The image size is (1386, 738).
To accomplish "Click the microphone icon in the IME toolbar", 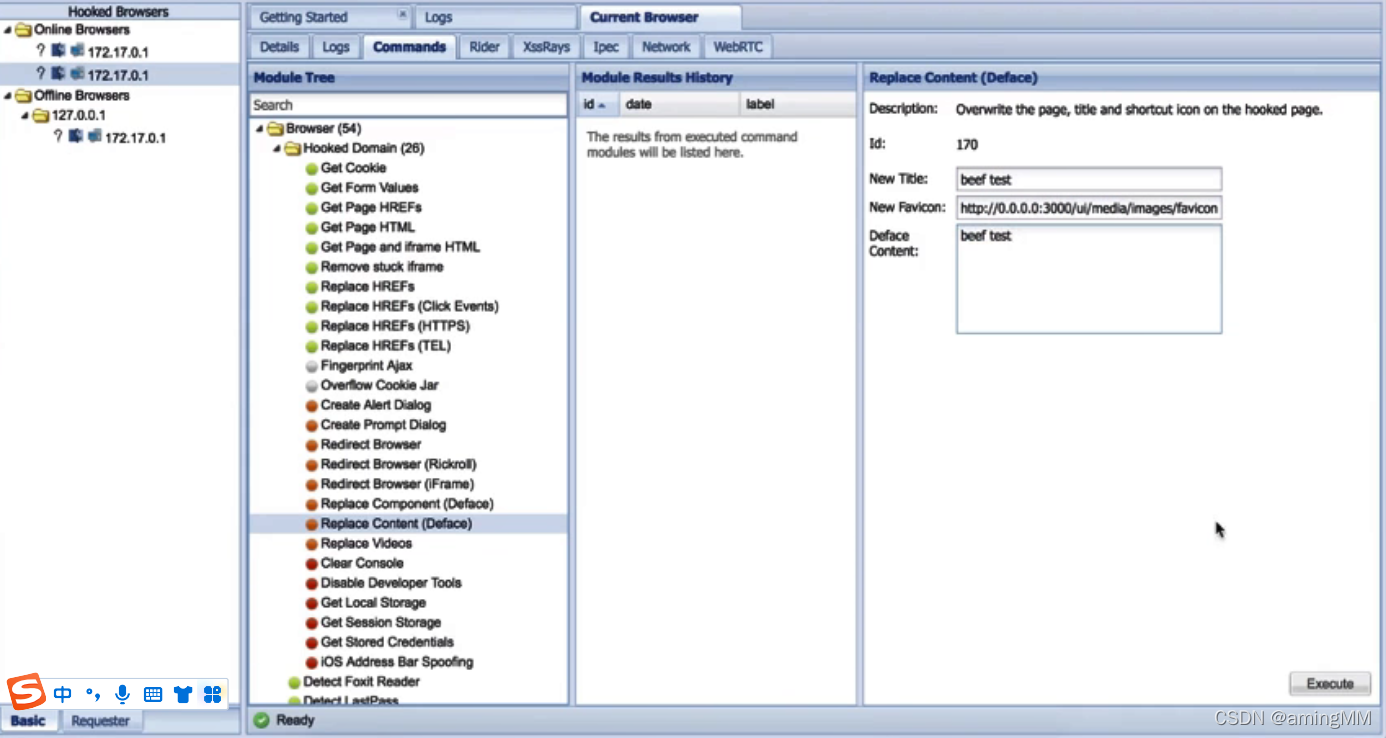I will click(122, 694).
